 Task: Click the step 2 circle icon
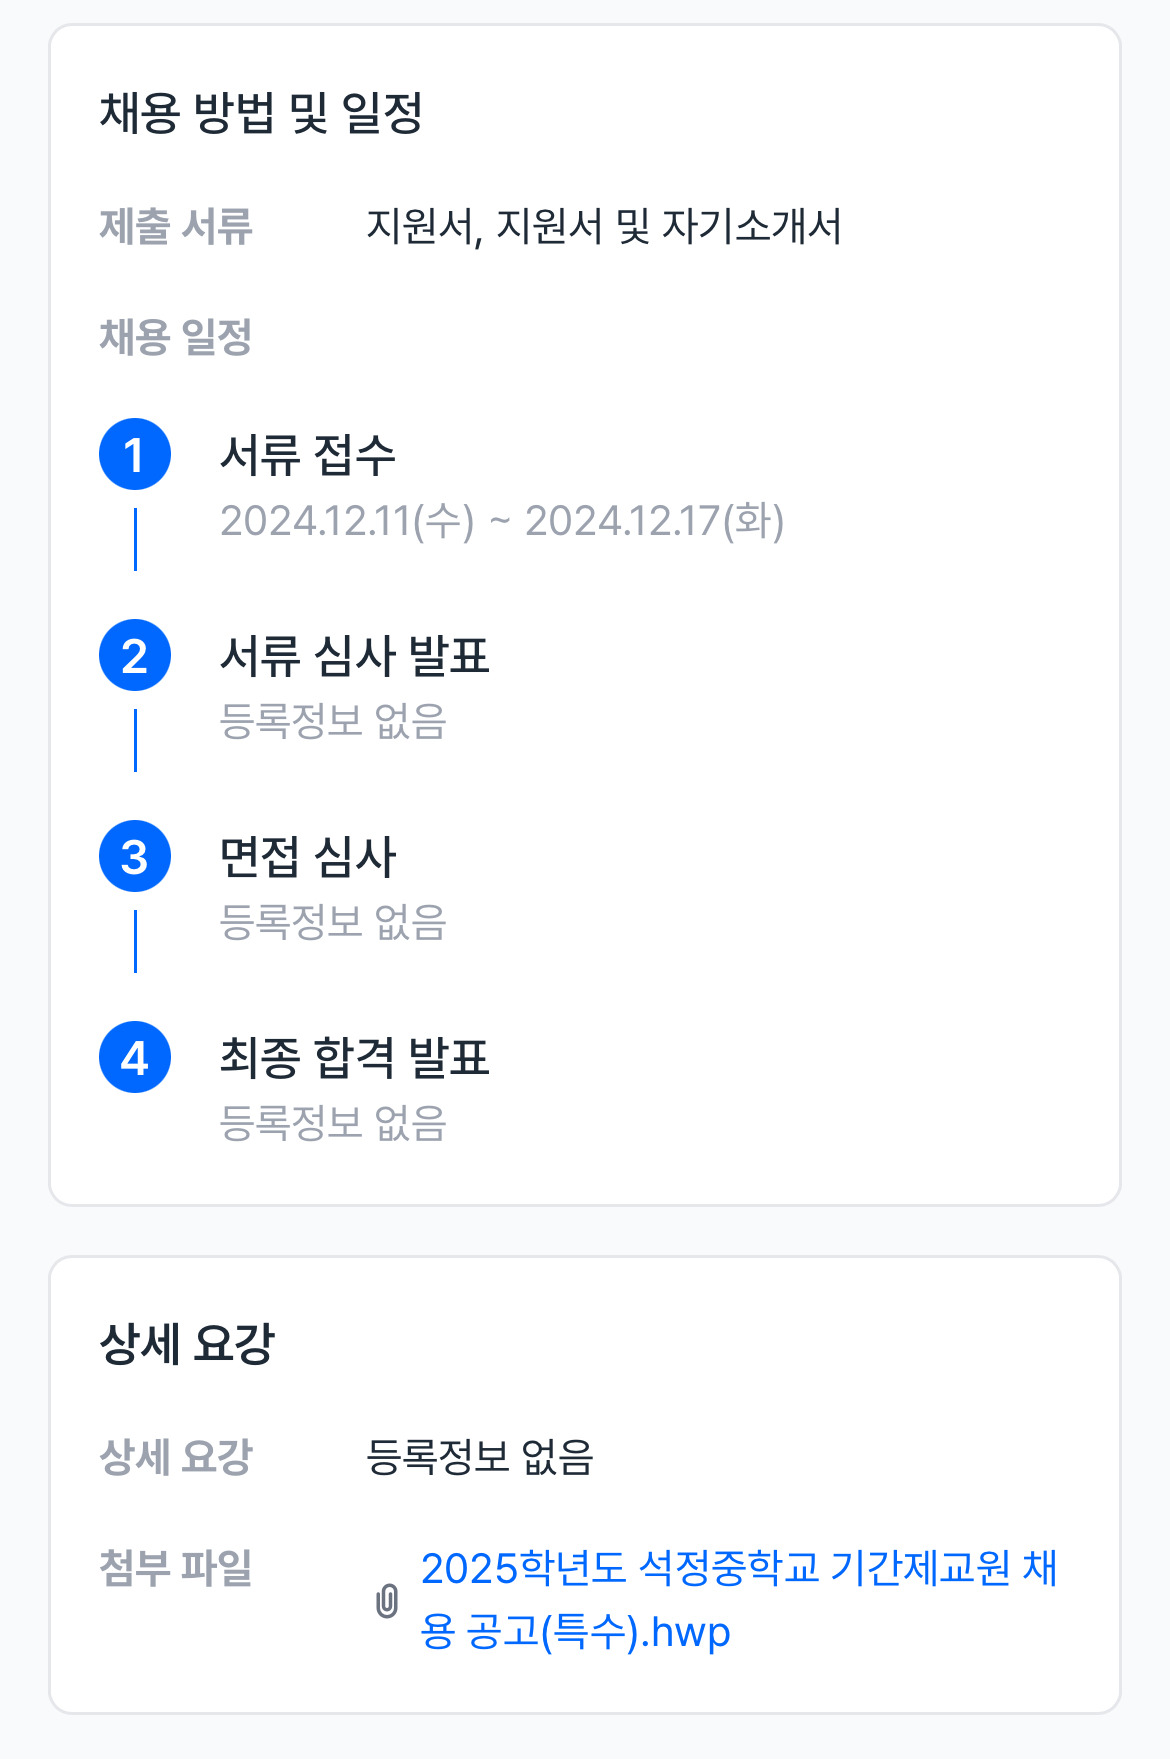click(135, 656)
